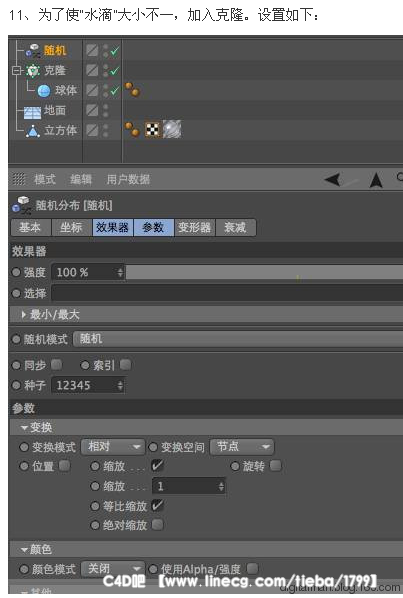Toggle visibility dots on 地面 row
403x598 pixels.
coord(106,110)
